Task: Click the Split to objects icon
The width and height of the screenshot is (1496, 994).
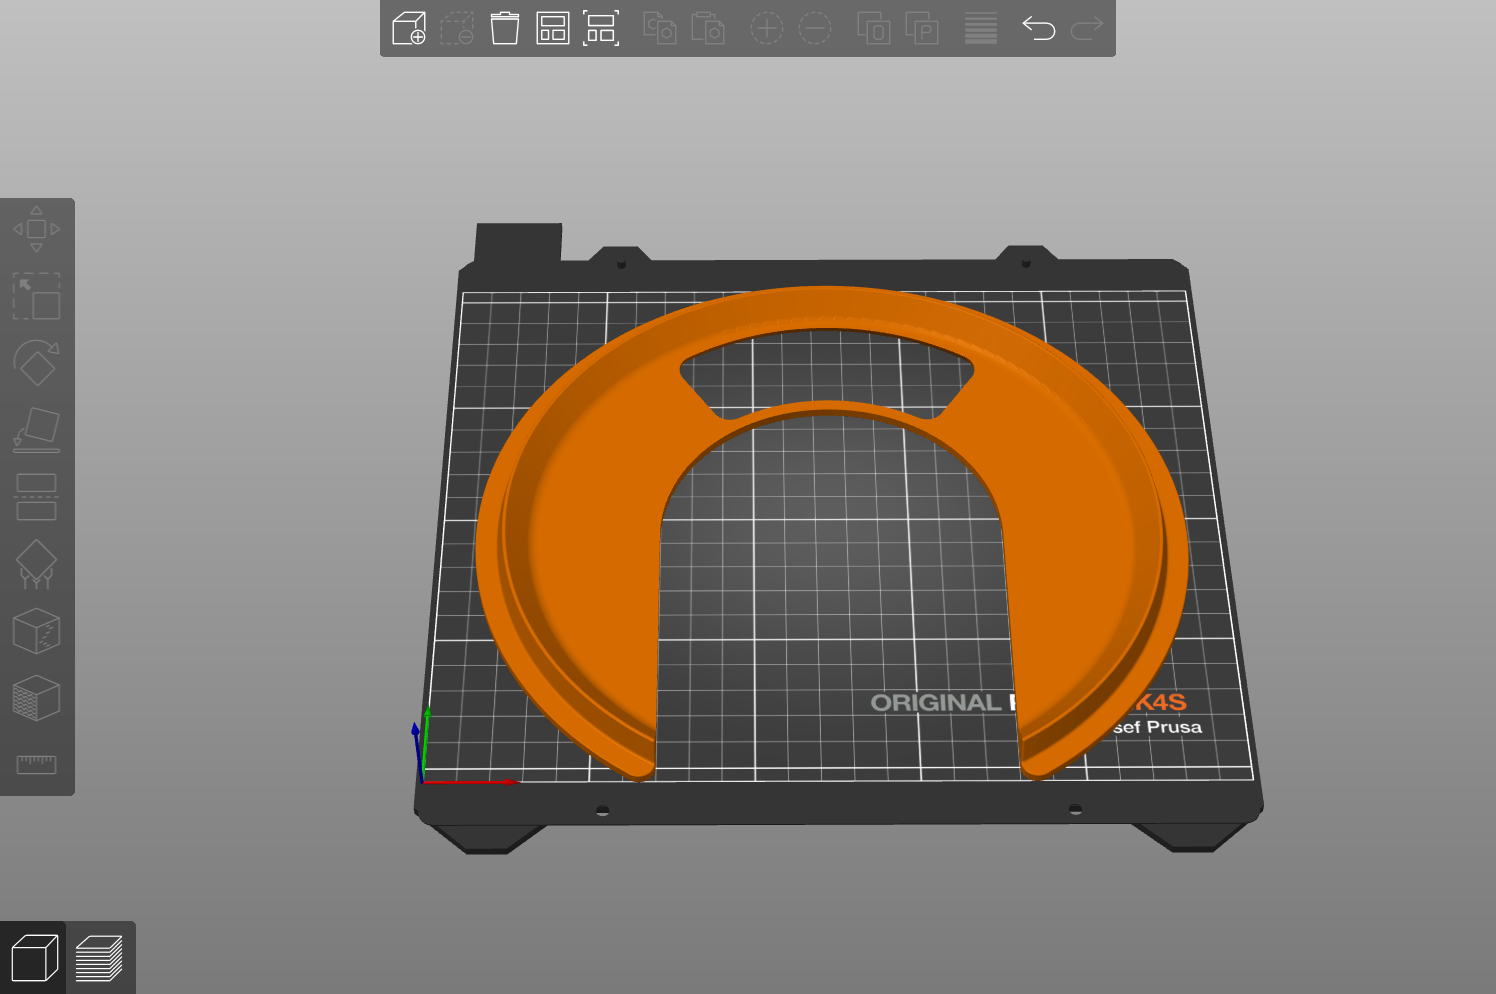Action: tap(873, 28)
